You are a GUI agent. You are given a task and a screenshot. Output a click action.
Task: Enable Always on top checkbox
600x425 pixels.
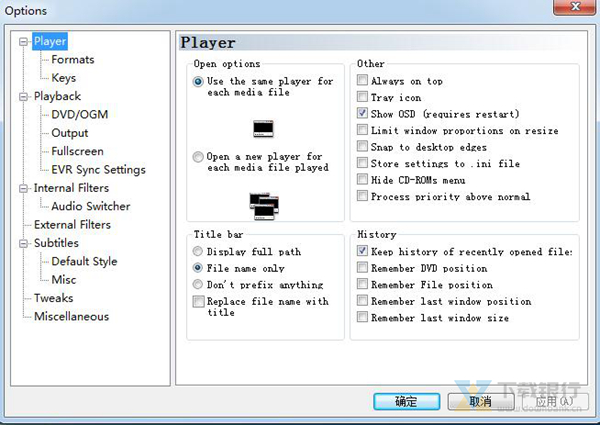click(x=362, y=80)
